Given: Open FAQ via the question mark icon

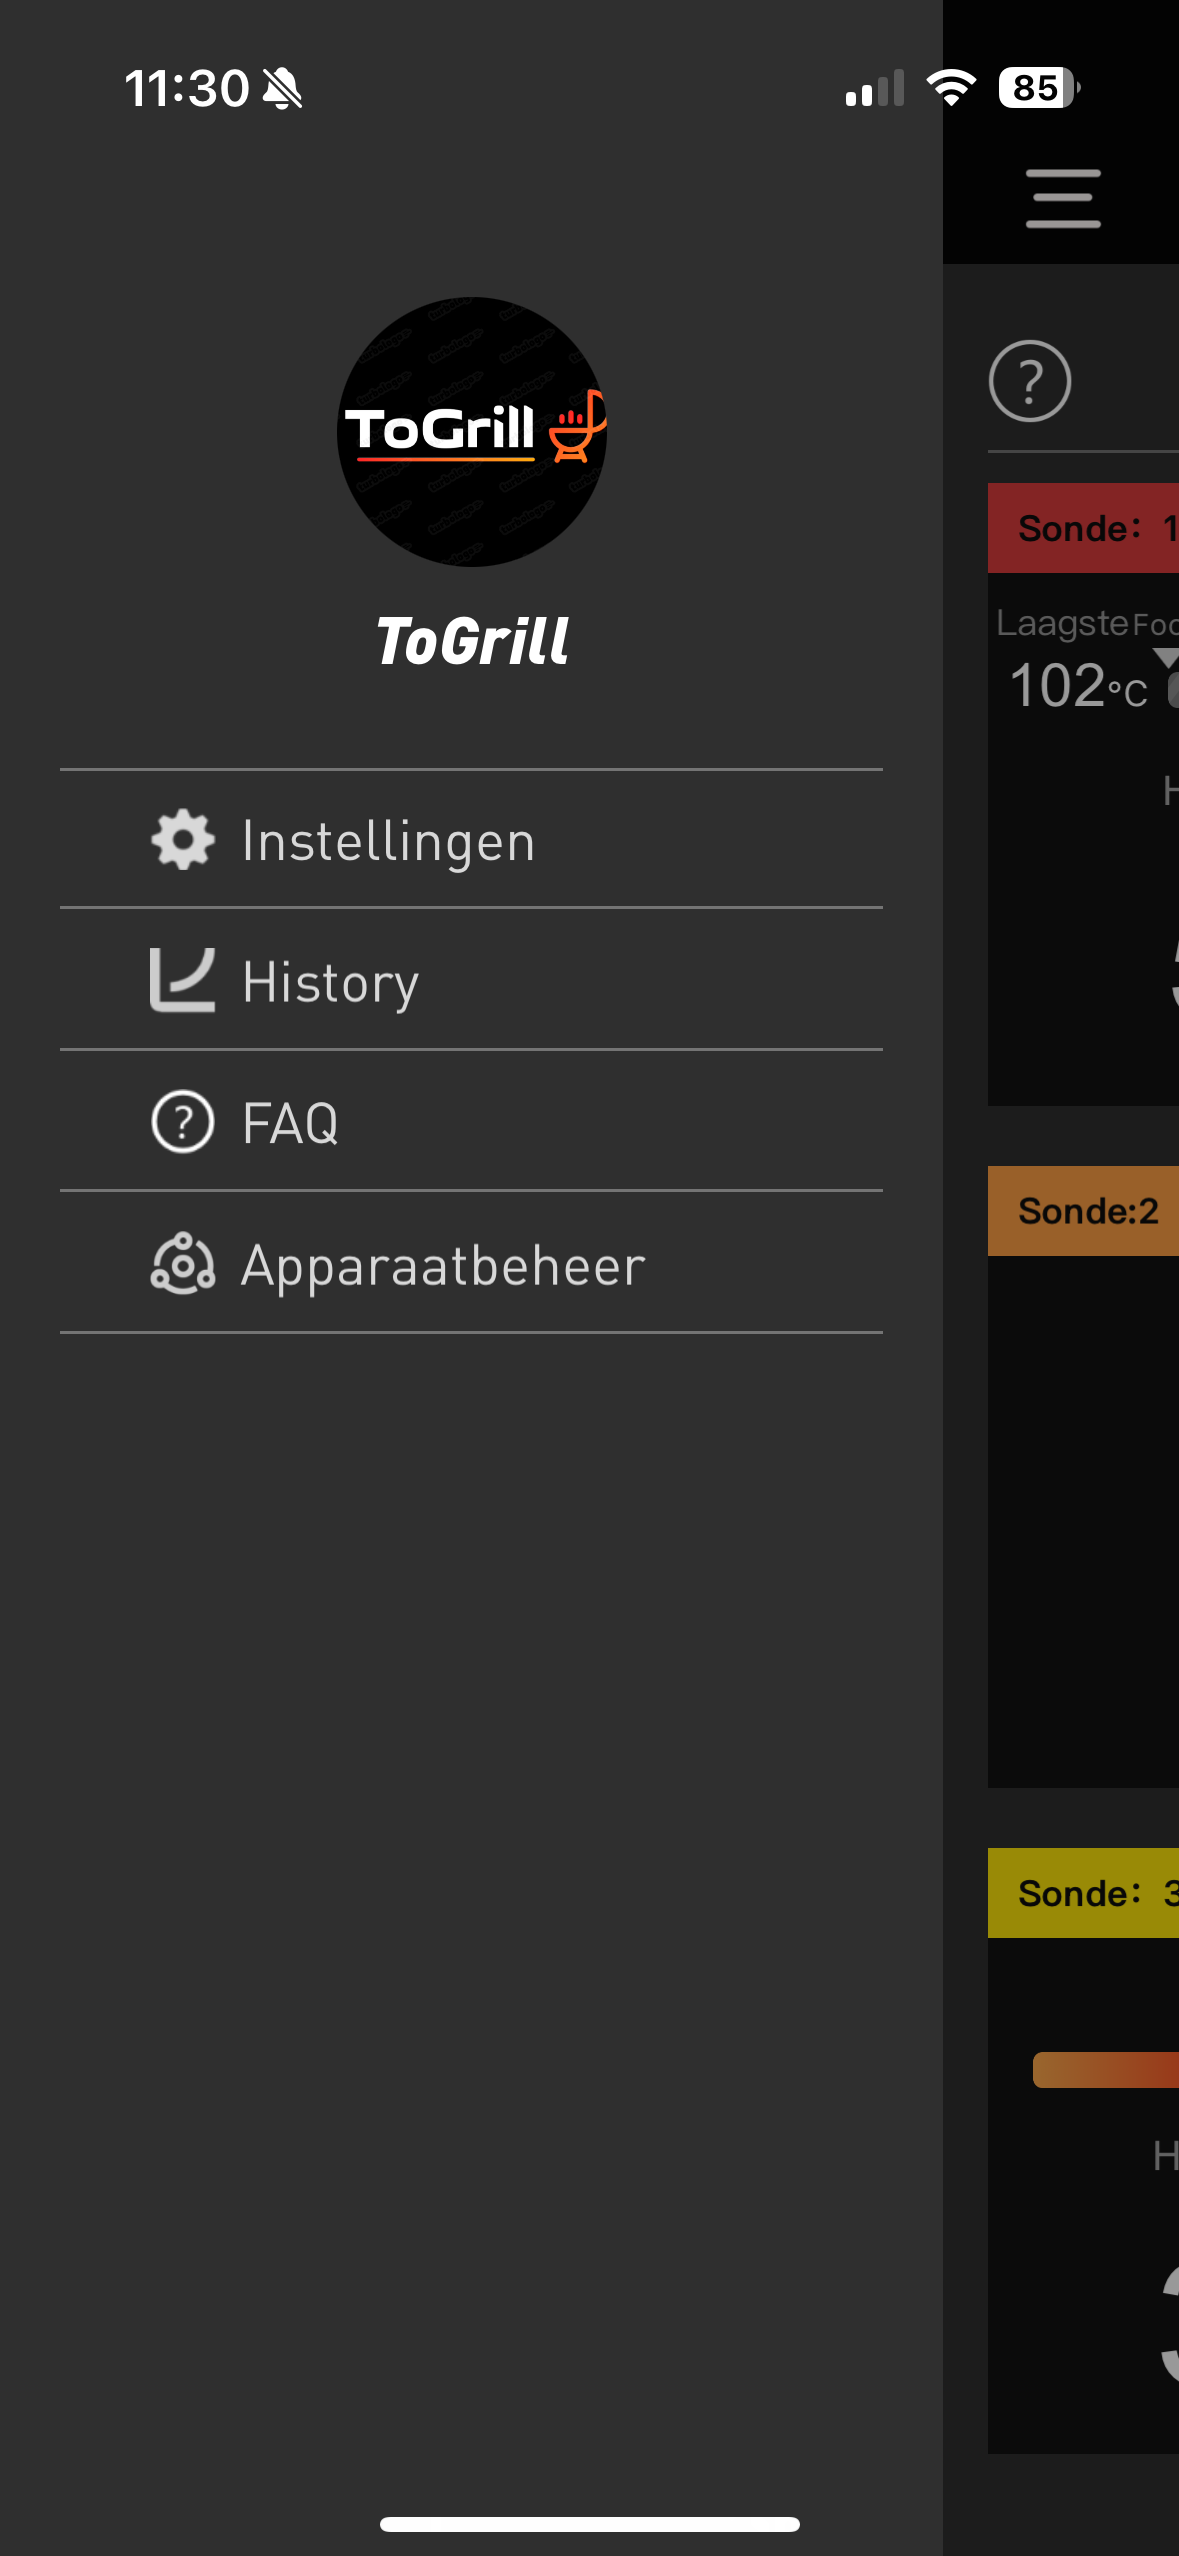Looking at the screenshot, I should point(182,1122).
